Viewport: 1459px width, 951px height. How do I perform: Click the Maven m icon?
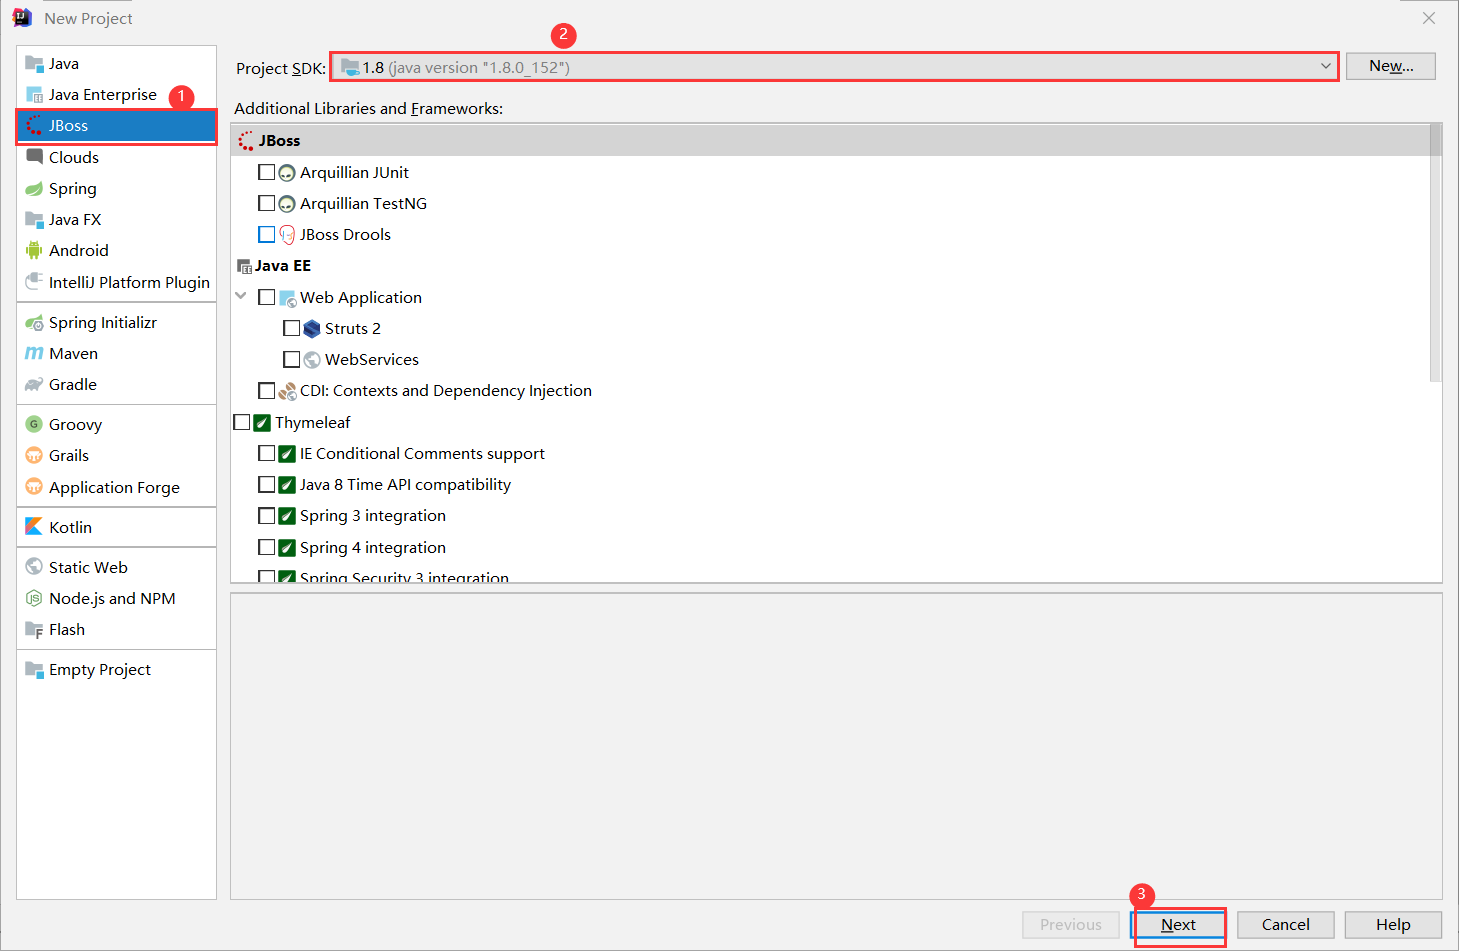coord(34,354)
